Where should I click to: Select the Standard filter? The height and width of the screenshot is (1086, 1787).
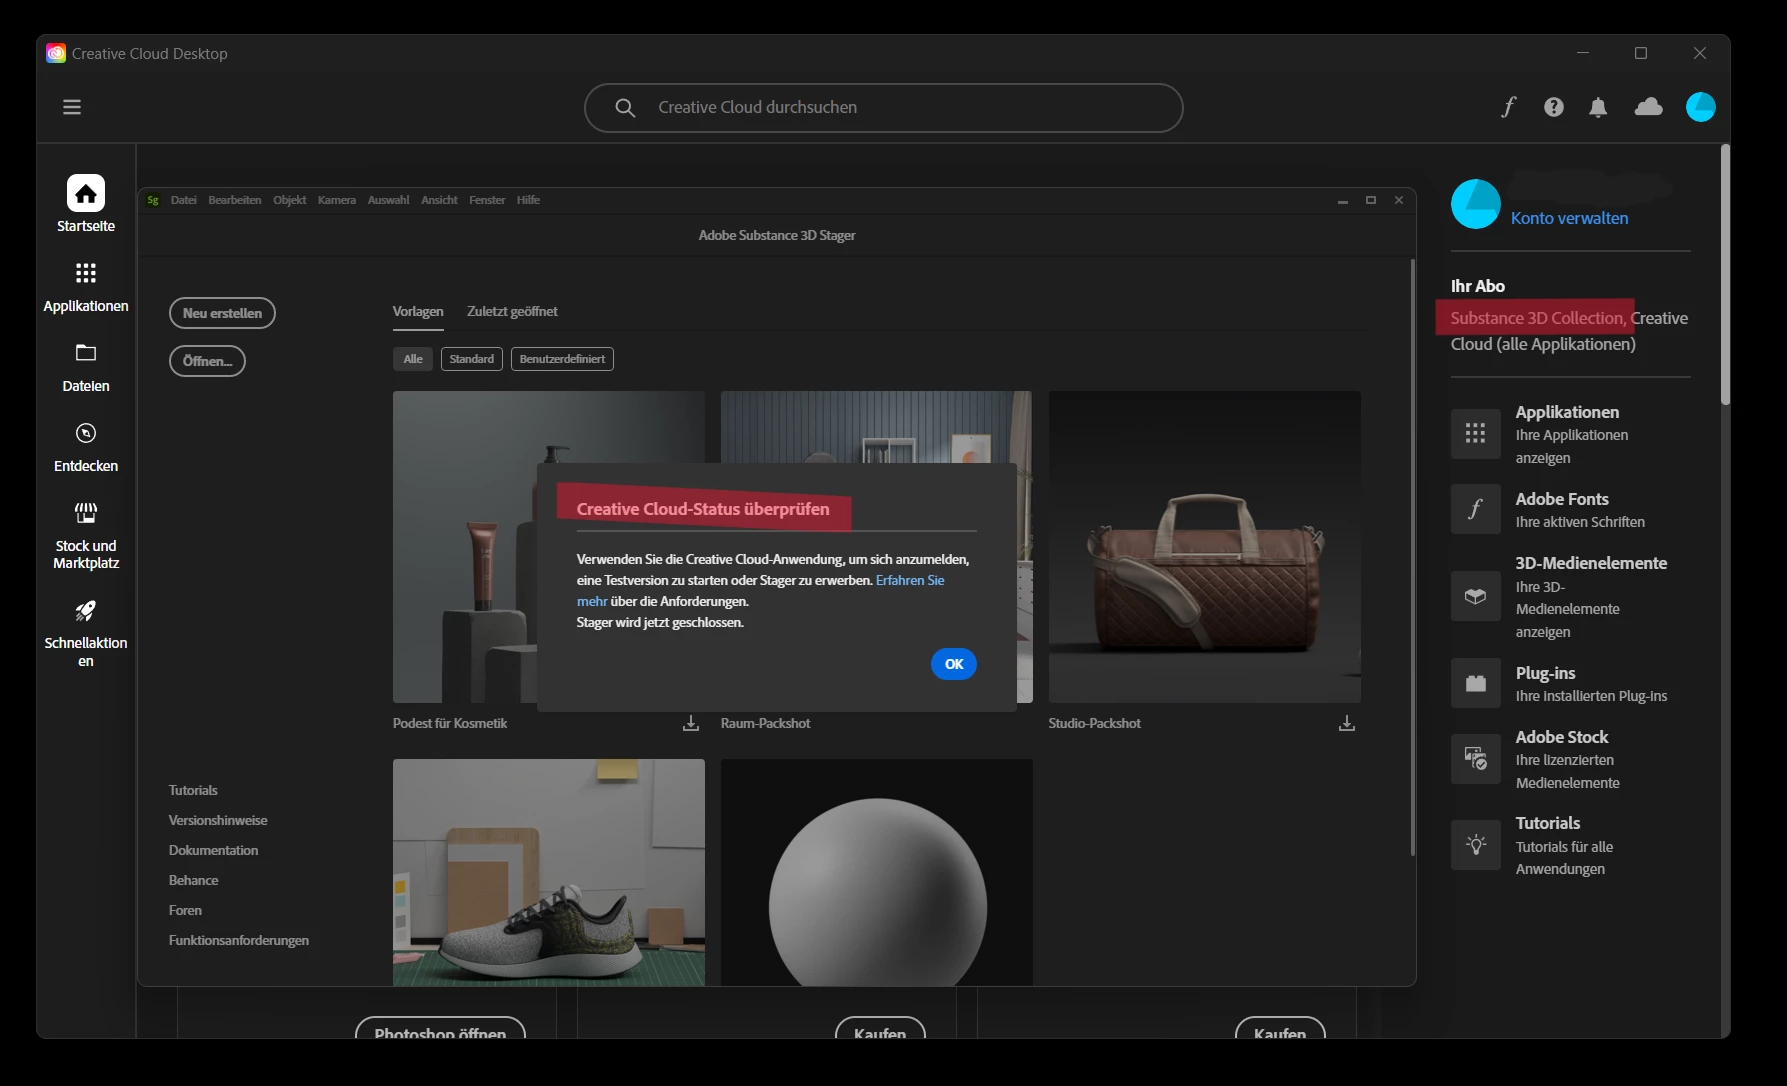472,359
